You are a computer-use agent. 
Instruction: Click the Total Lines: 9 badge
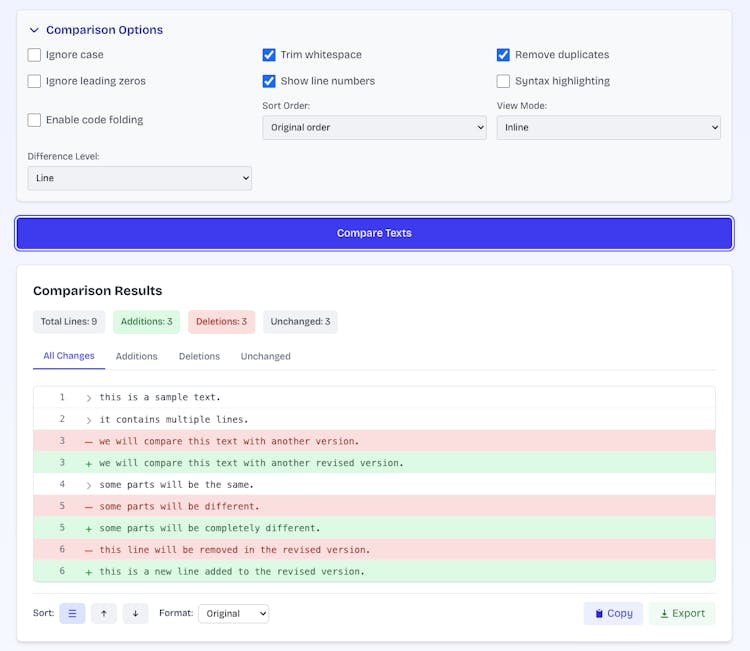coord(69,322)
